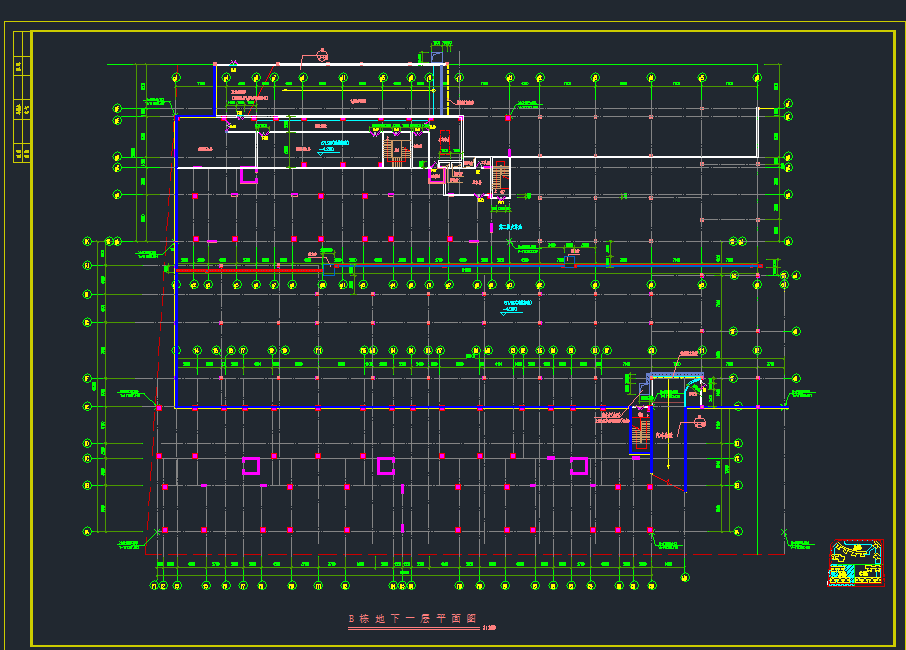Click the site key plan thumbnail
Screen dimensions: 906x650
click(x=856, y=561)
